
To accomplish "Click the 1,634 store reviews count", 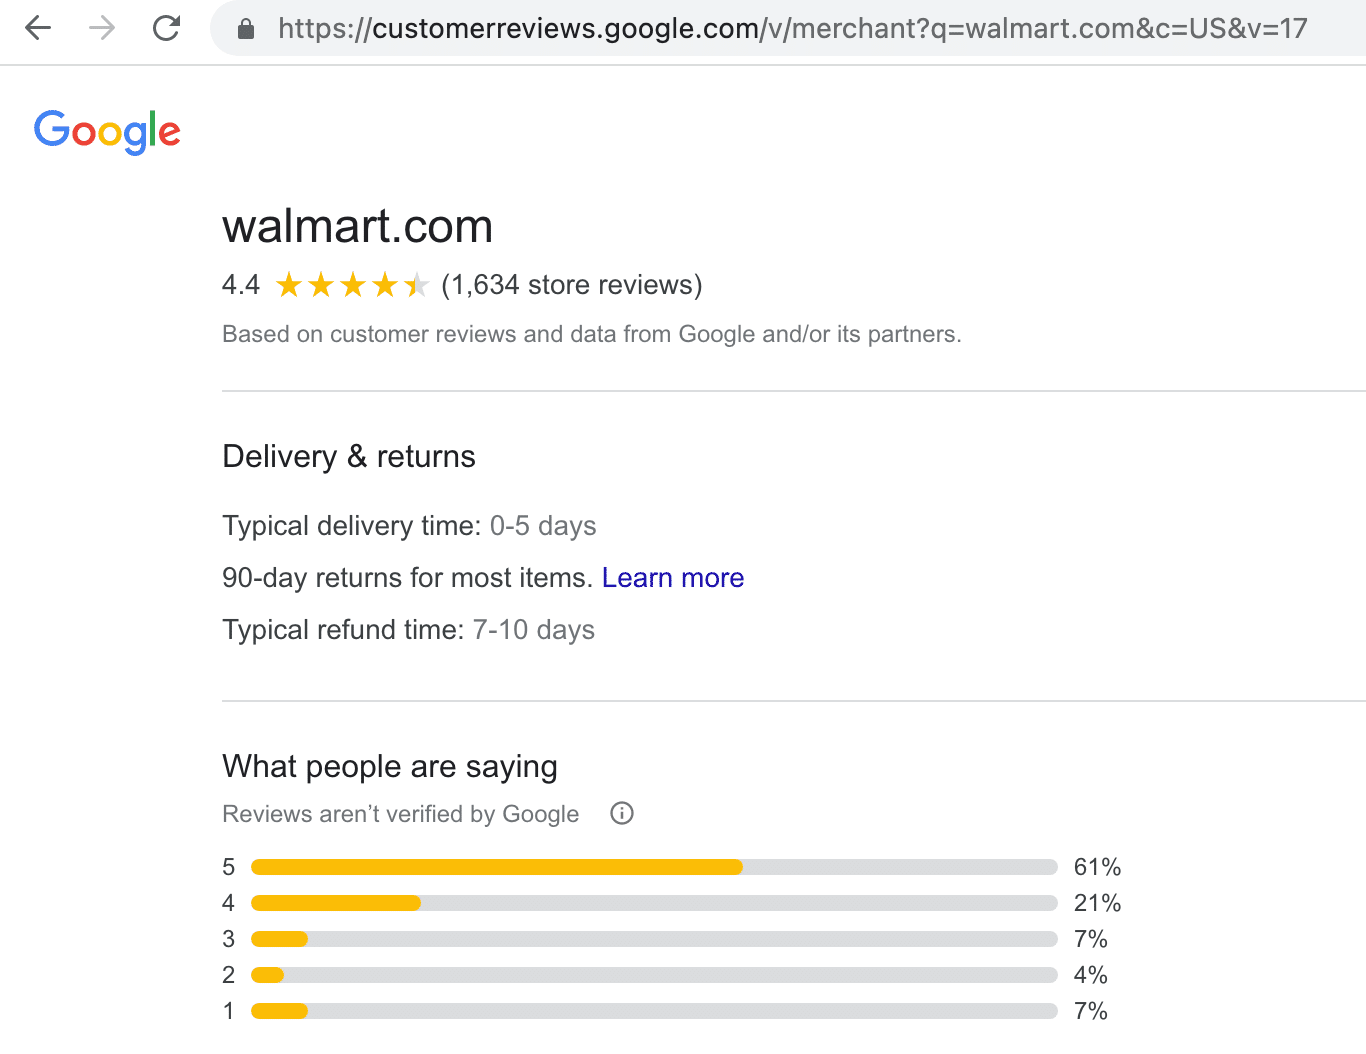I will pyautogui.click(x=572, y=285).
